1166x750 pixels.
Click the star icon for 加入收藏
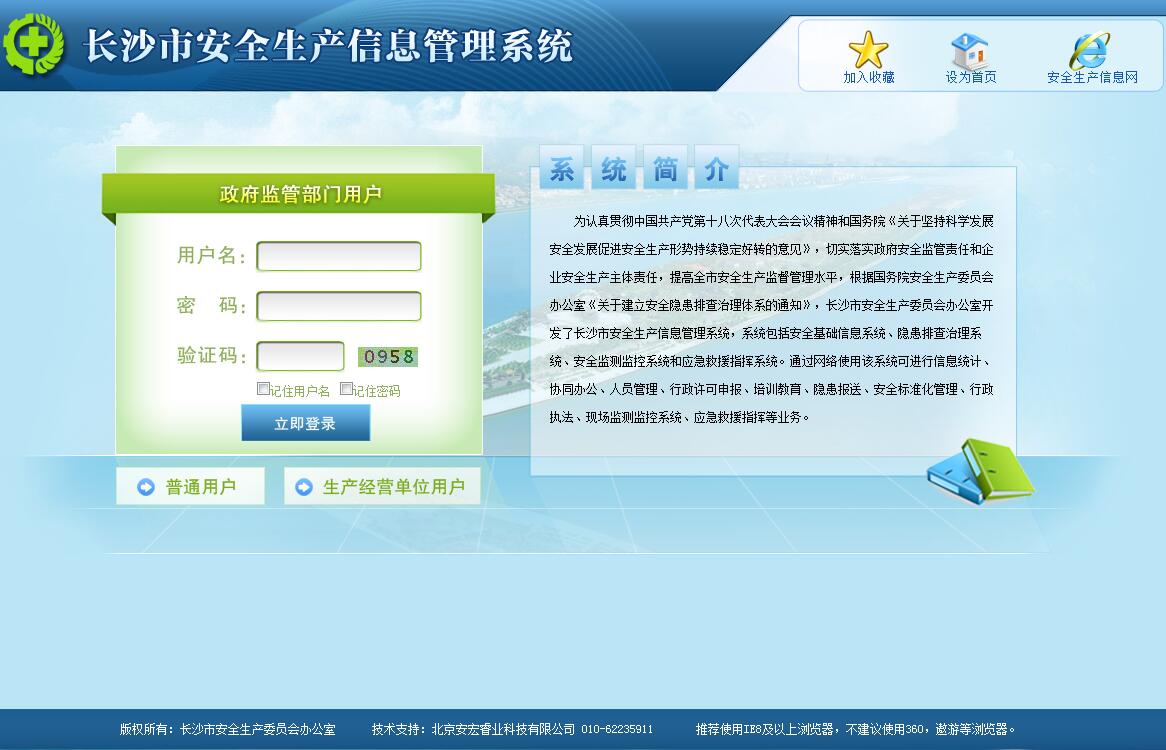point(868,49)
